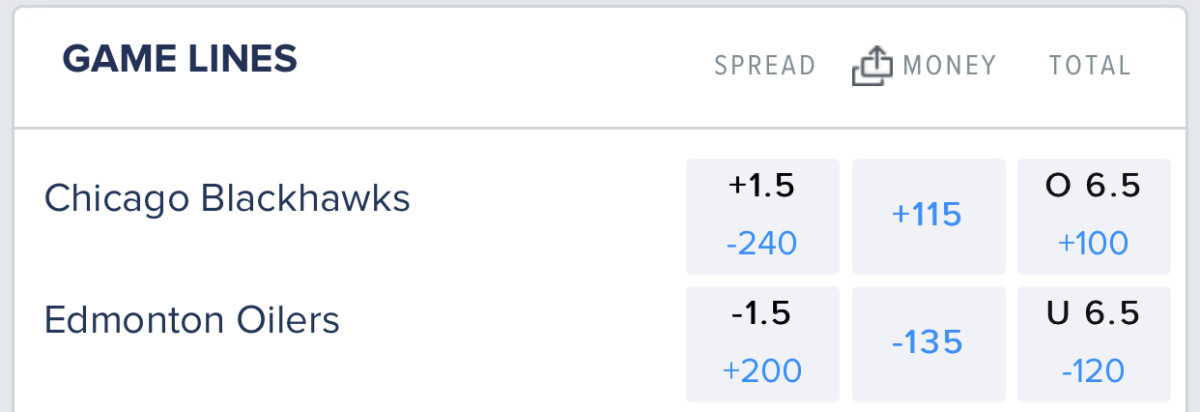Click the O 6.5 over label
The width and height of the screenshot is (1200, 412).
tap(1093, 187)
